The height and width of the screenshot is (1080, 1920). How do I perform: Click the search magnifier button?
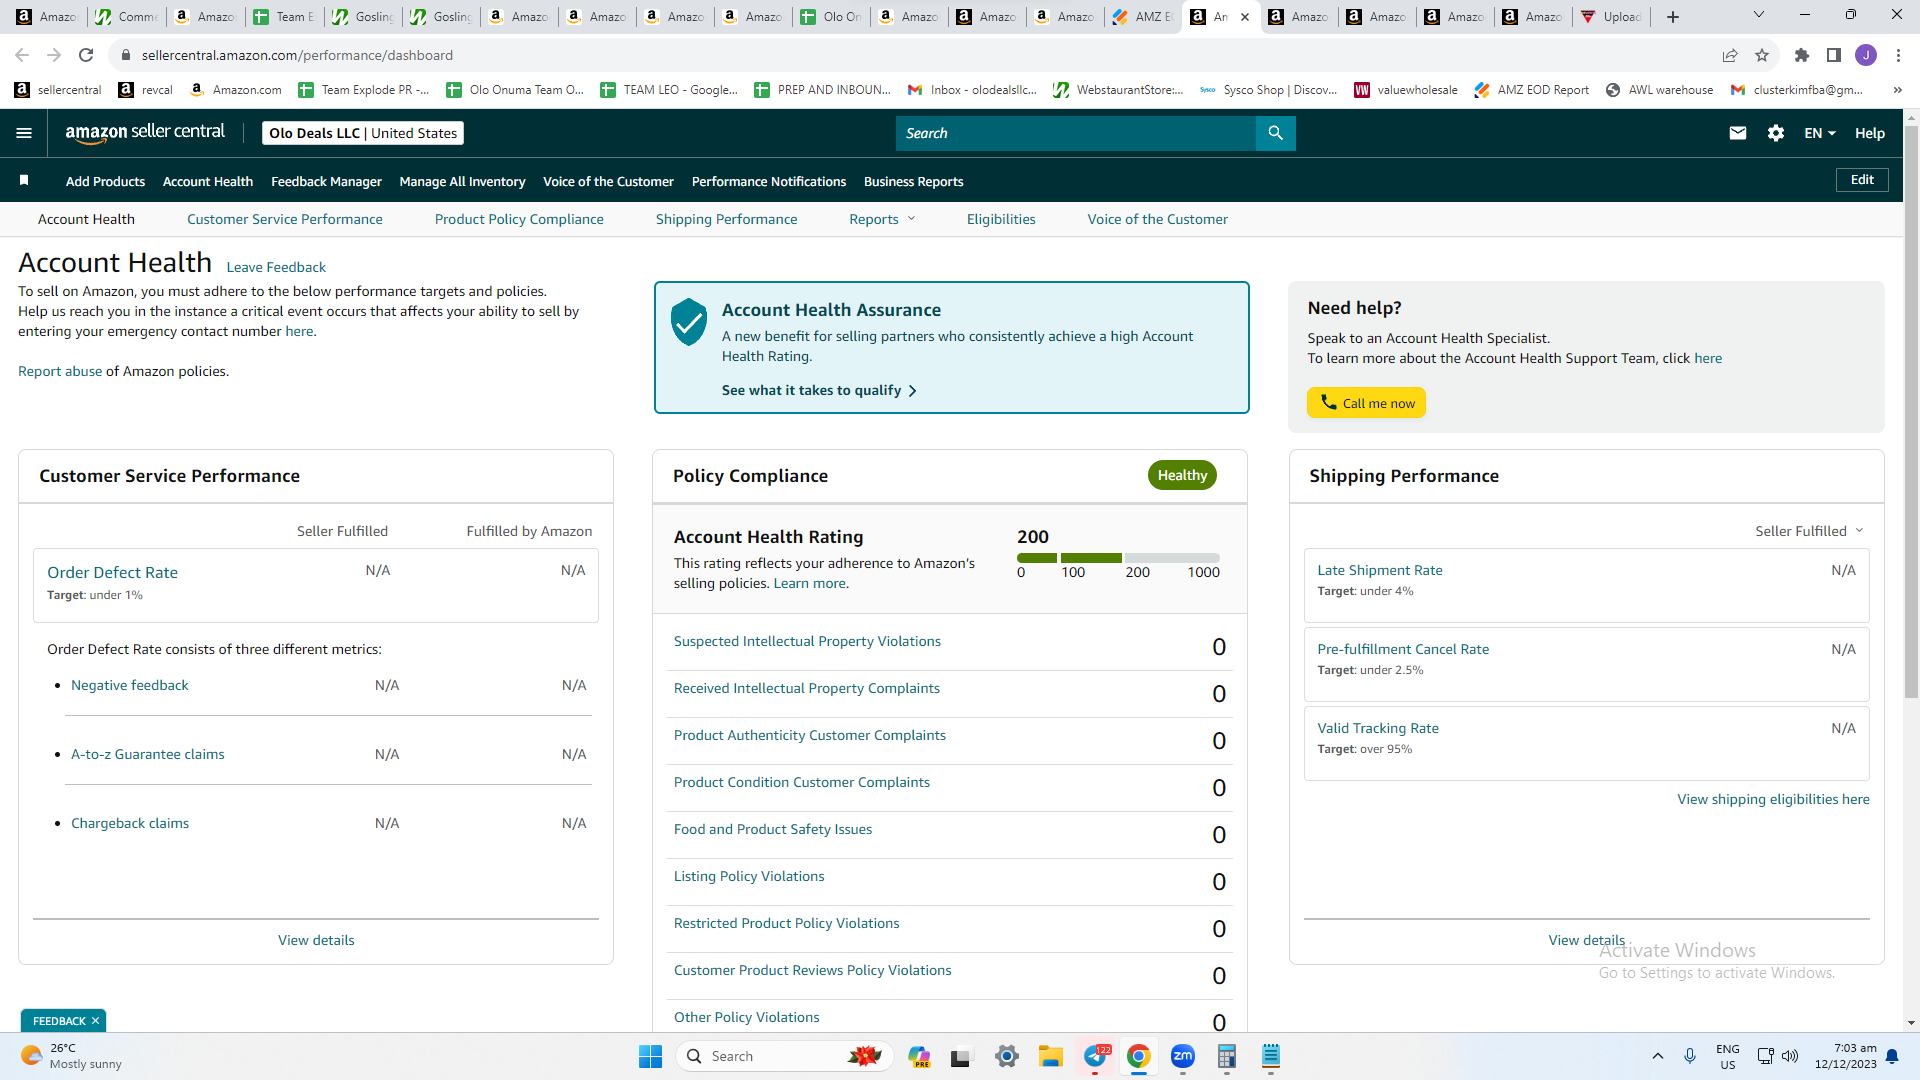[1275, 133]
